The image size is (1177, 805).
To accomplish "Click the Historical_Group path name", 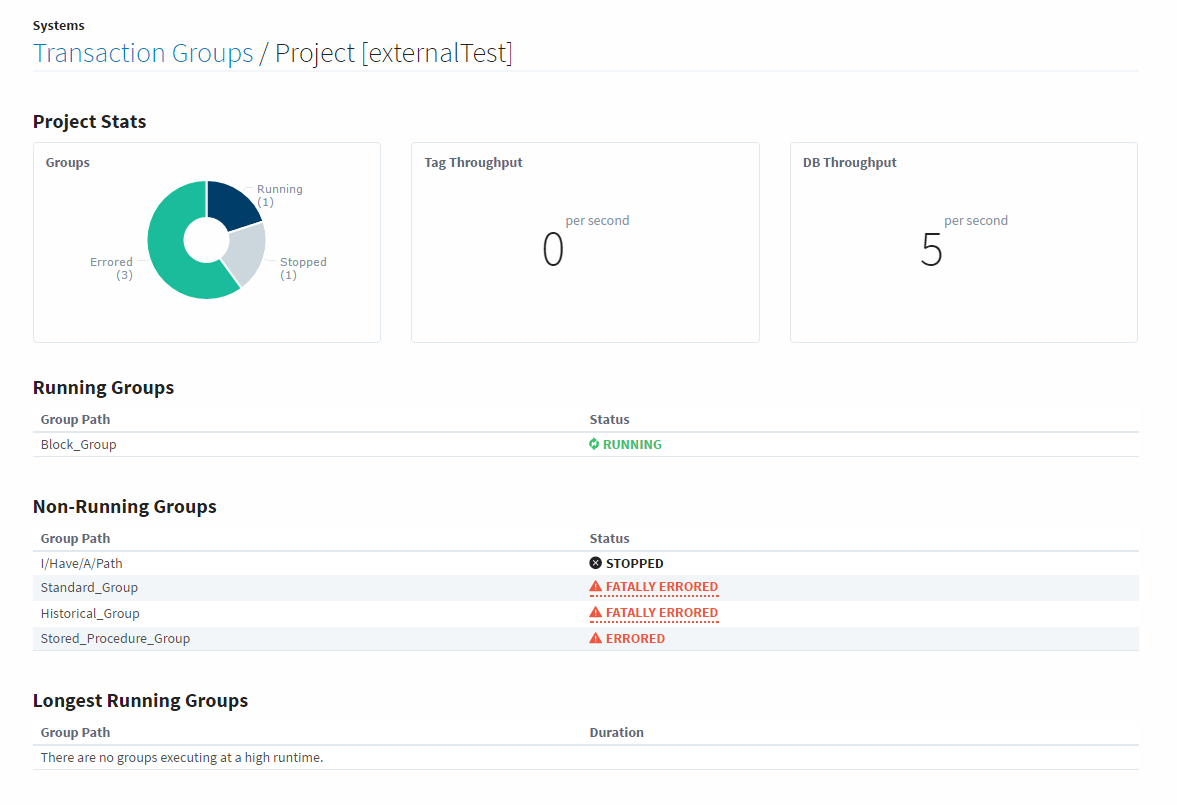I will pos(90,613).
